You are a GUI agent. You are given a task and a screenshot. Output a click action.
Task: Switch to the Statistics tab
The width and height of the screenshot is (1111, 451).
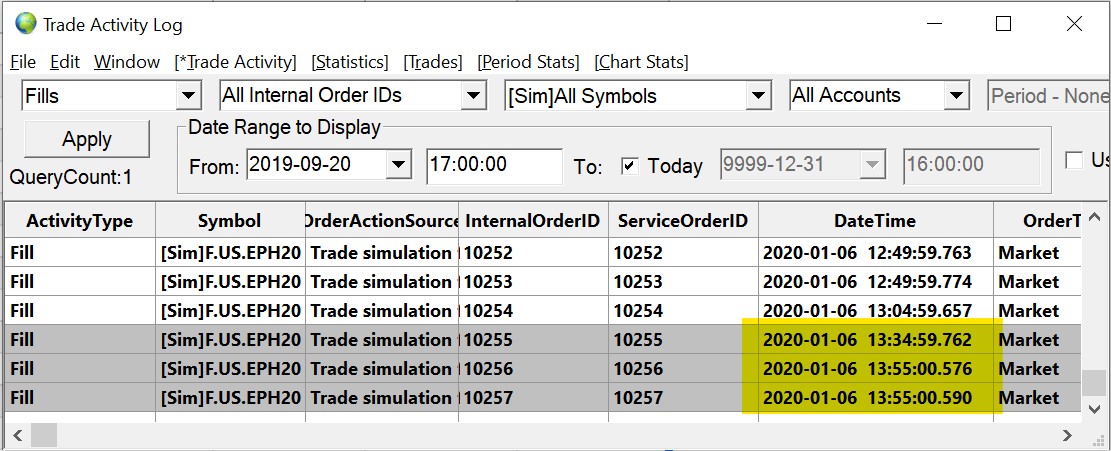[350, 62]
